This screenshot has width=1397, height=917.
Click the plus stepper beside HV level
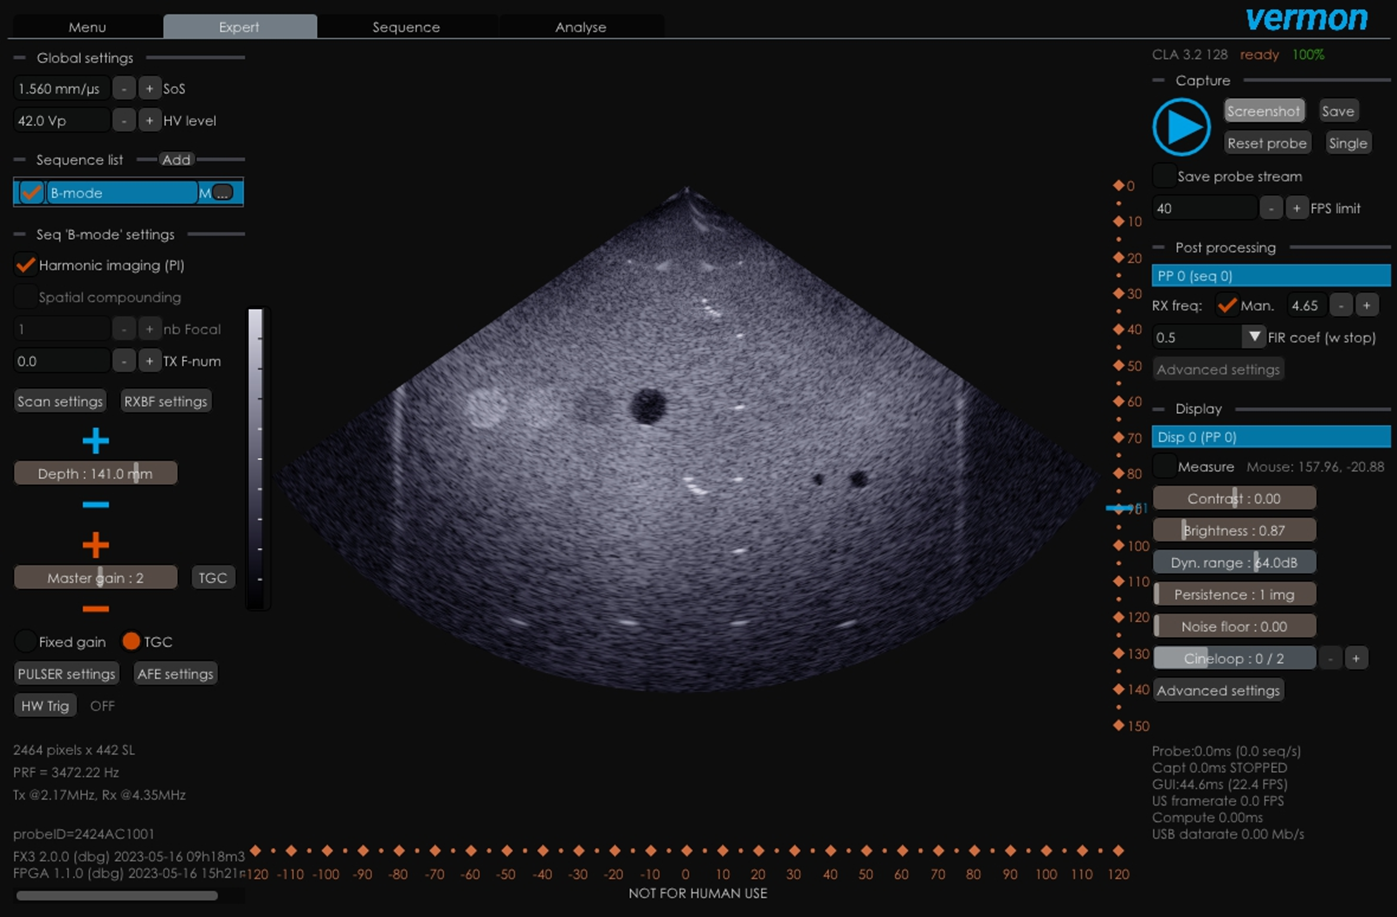(x=148, y=120)
